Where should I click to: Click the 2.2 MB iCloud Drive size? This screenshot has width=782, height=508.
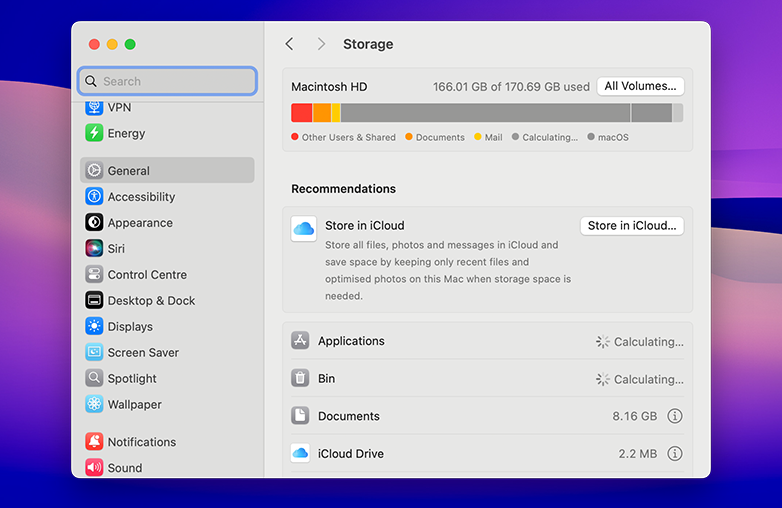tap(637, 454)
